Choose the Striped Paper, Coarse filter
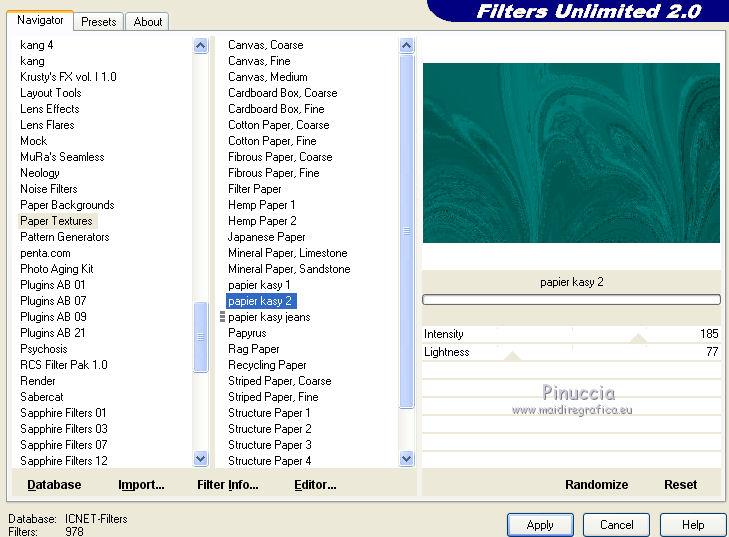 (280, 381)
